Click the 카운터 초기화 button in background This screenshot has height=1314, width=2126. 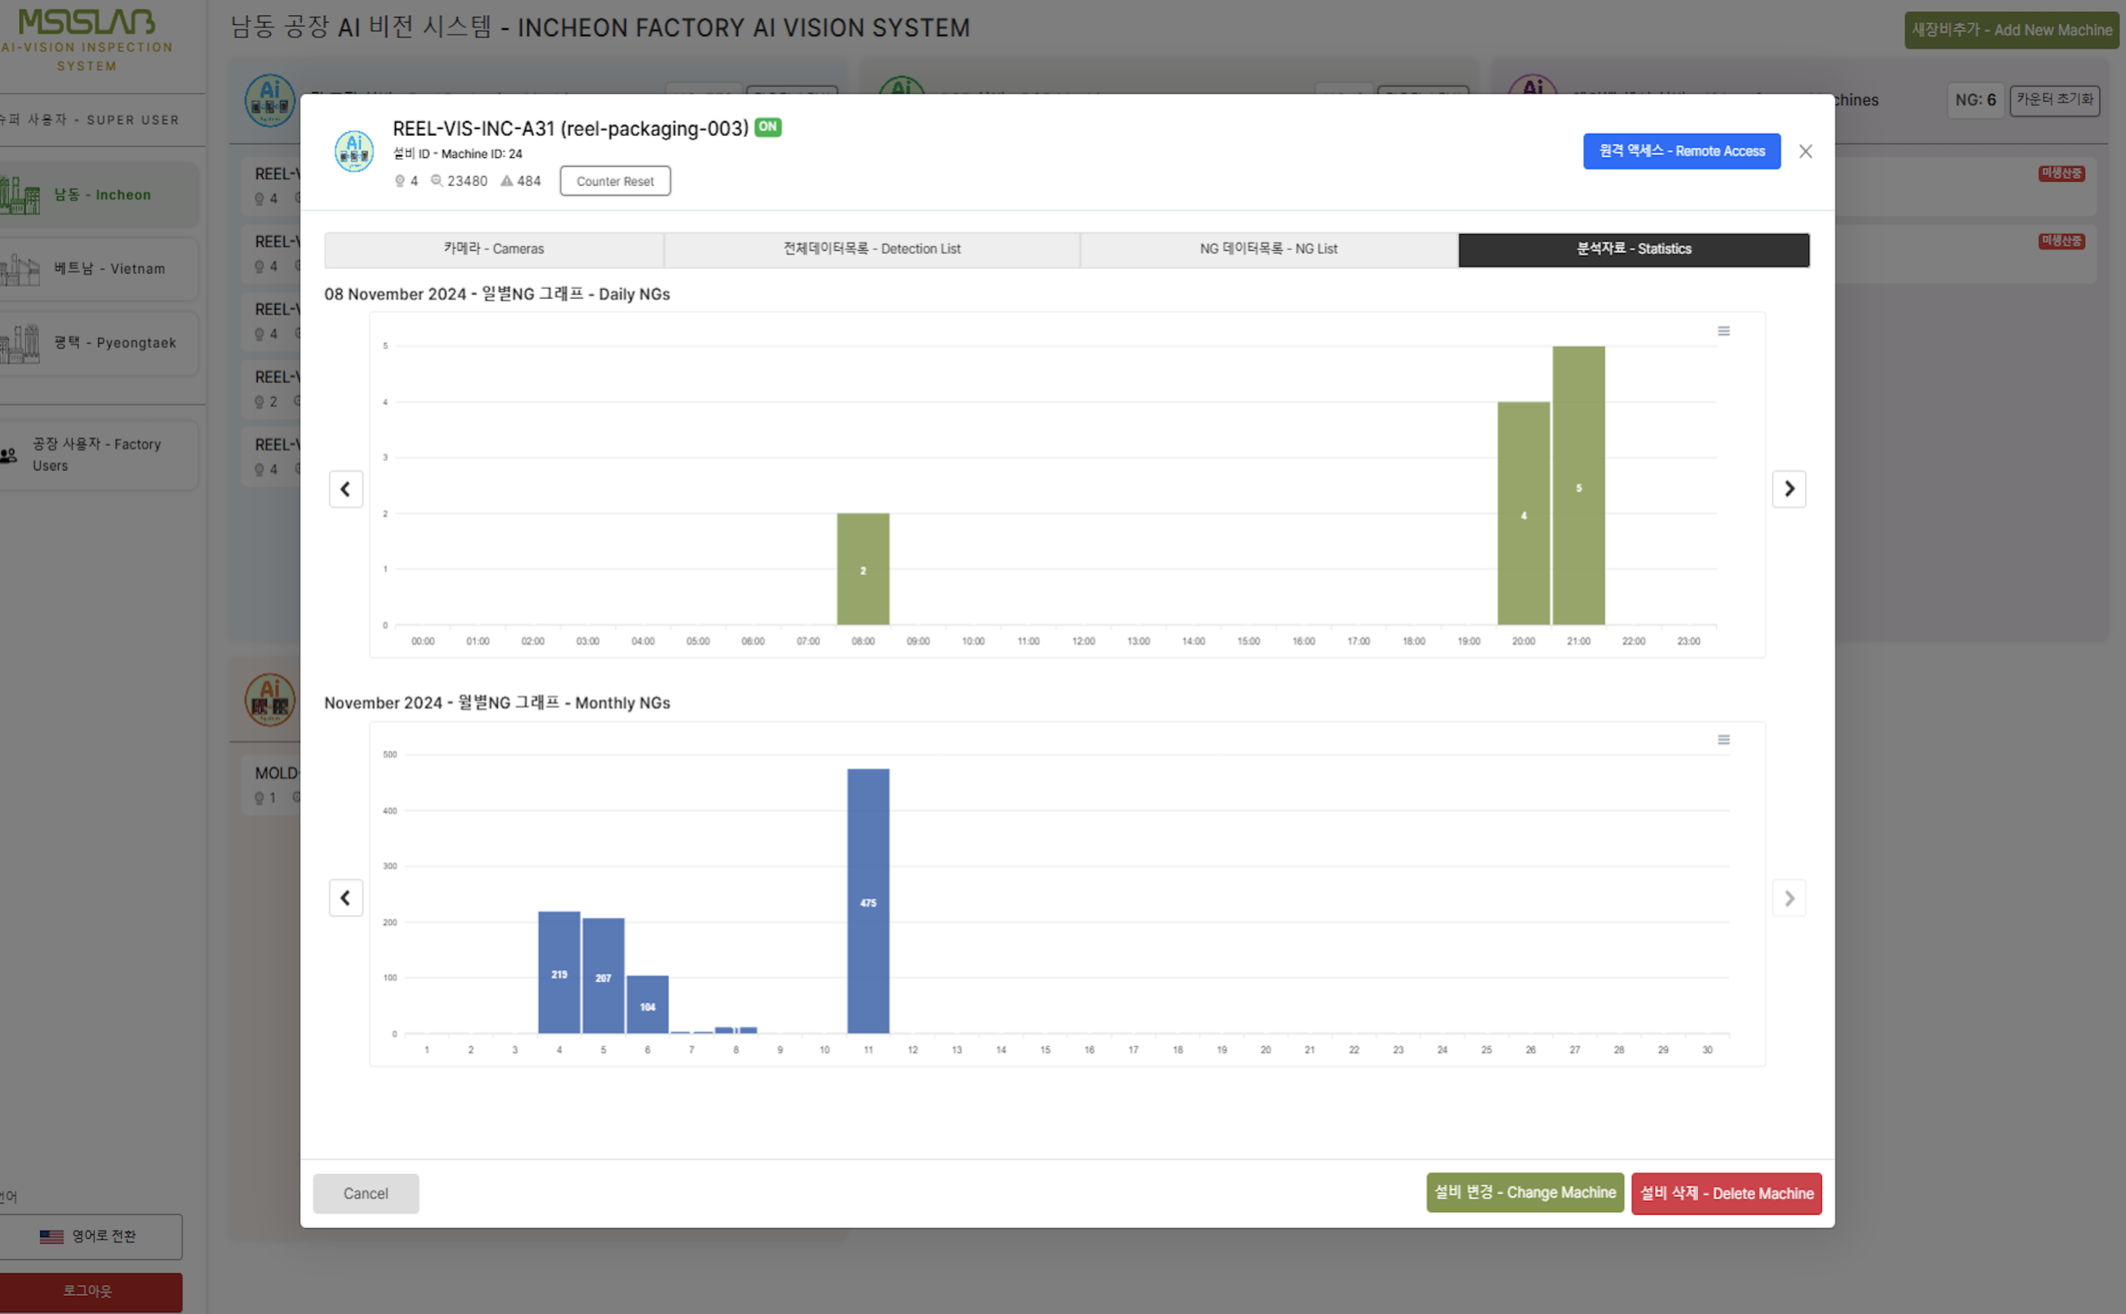pos(2055,100)
